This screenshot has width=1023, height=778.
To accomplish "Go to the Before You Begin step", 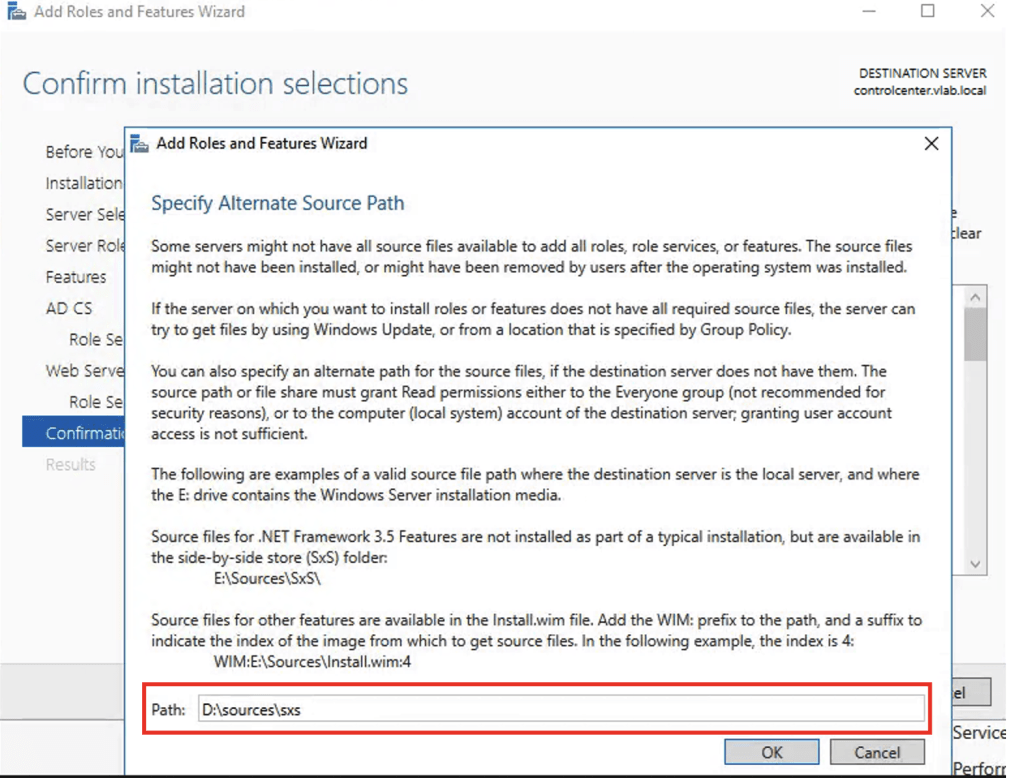I will 84,152.
